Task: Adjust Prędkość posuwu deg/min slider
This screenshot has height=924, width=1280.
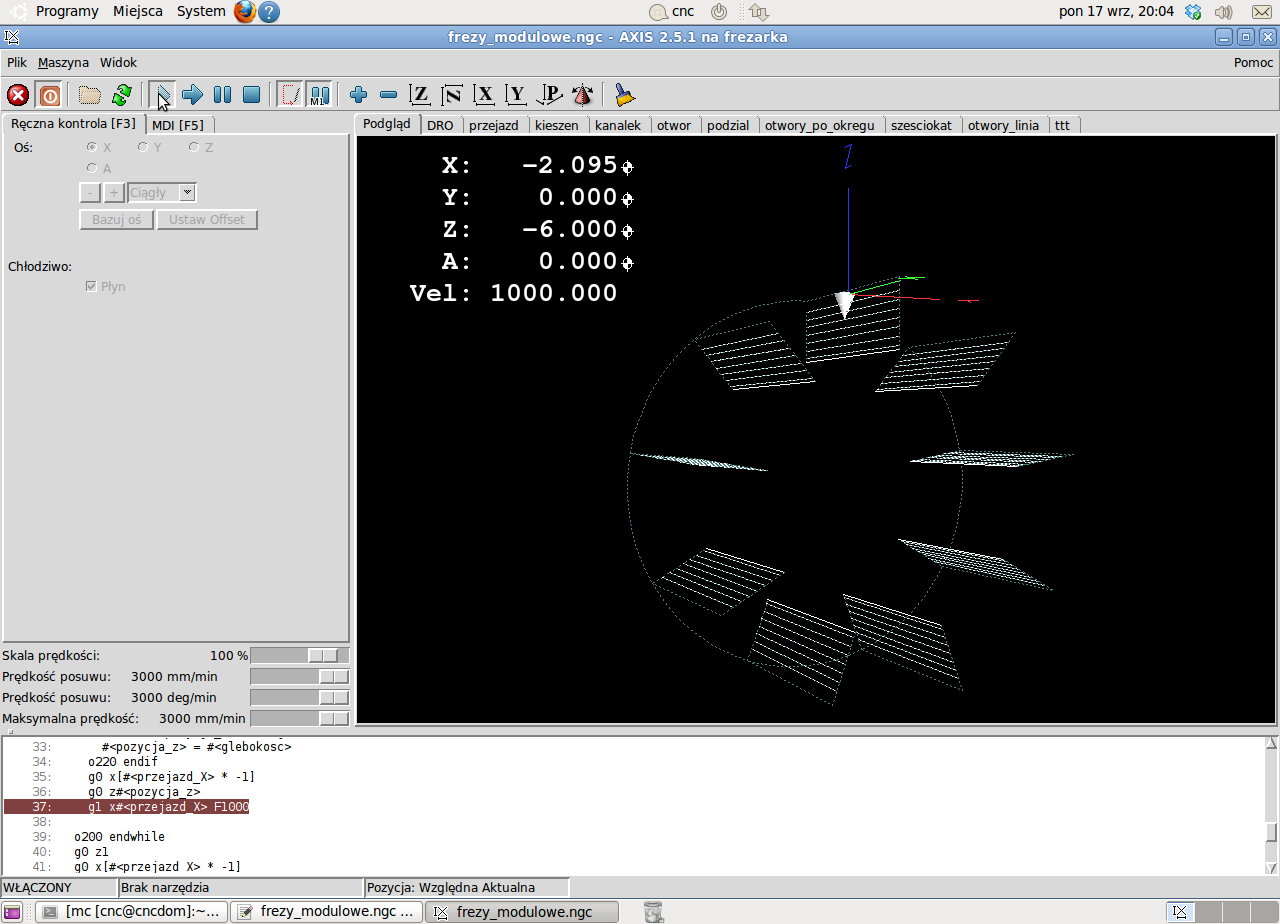Action: [x=300, y=697]
